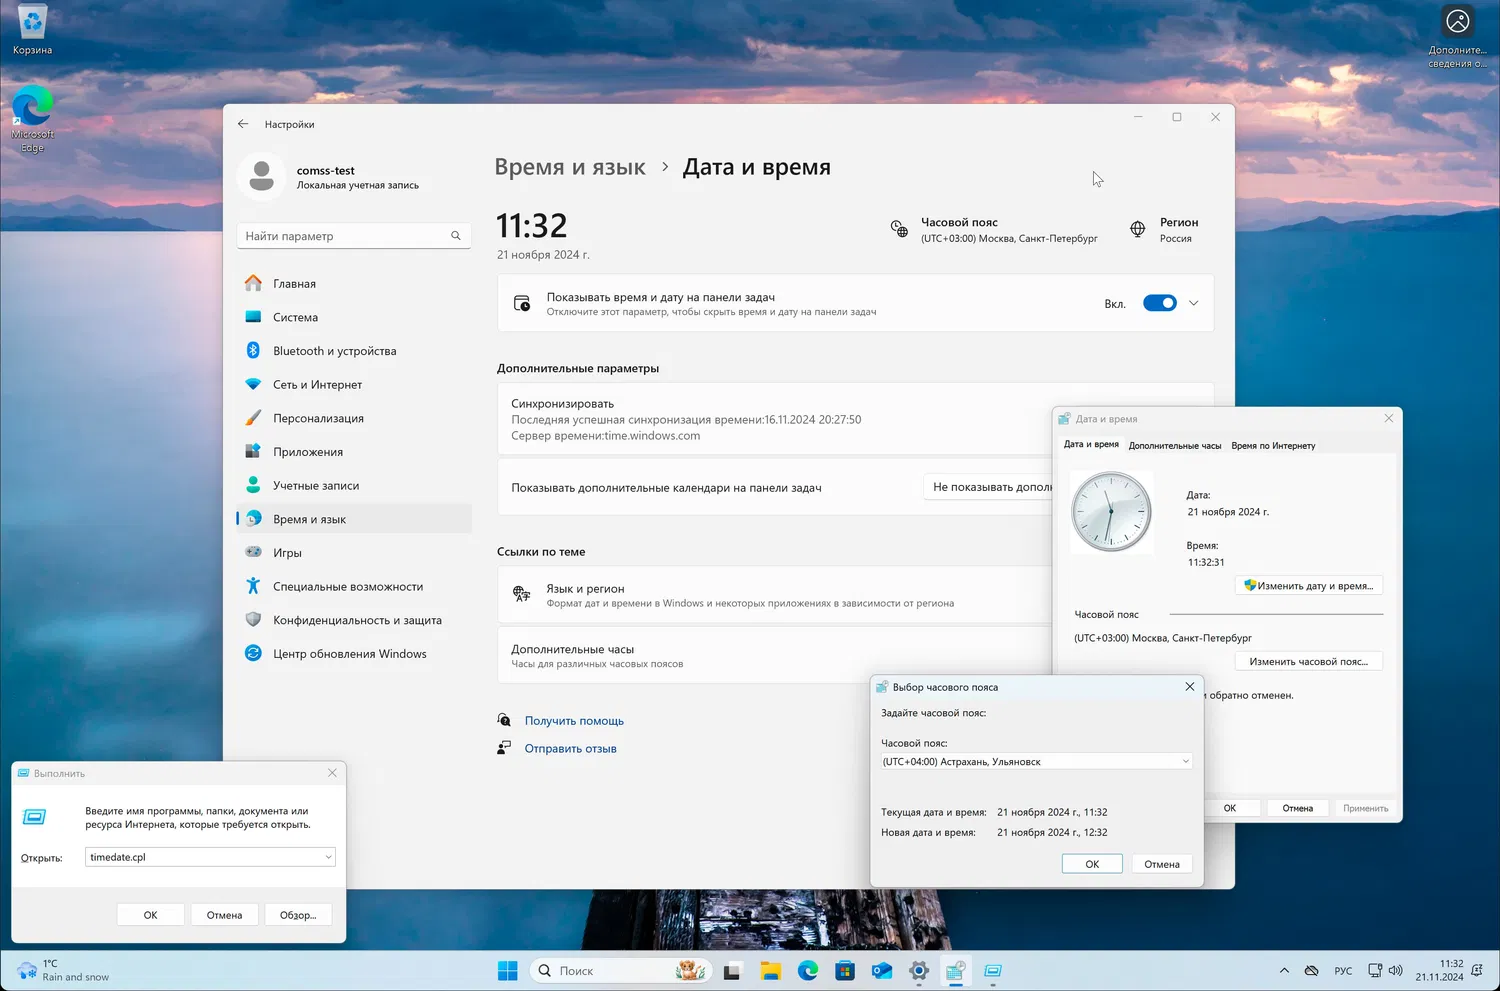The width and height of the screenshot is (1500, 991).
Task: Open the Отправить отзыв link
Action: [x=570, y=749]
